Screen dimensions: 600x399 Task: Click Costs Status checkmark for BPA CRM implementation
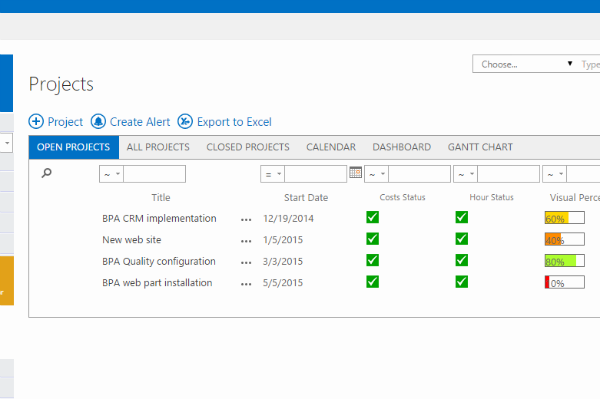pos(372,217)
